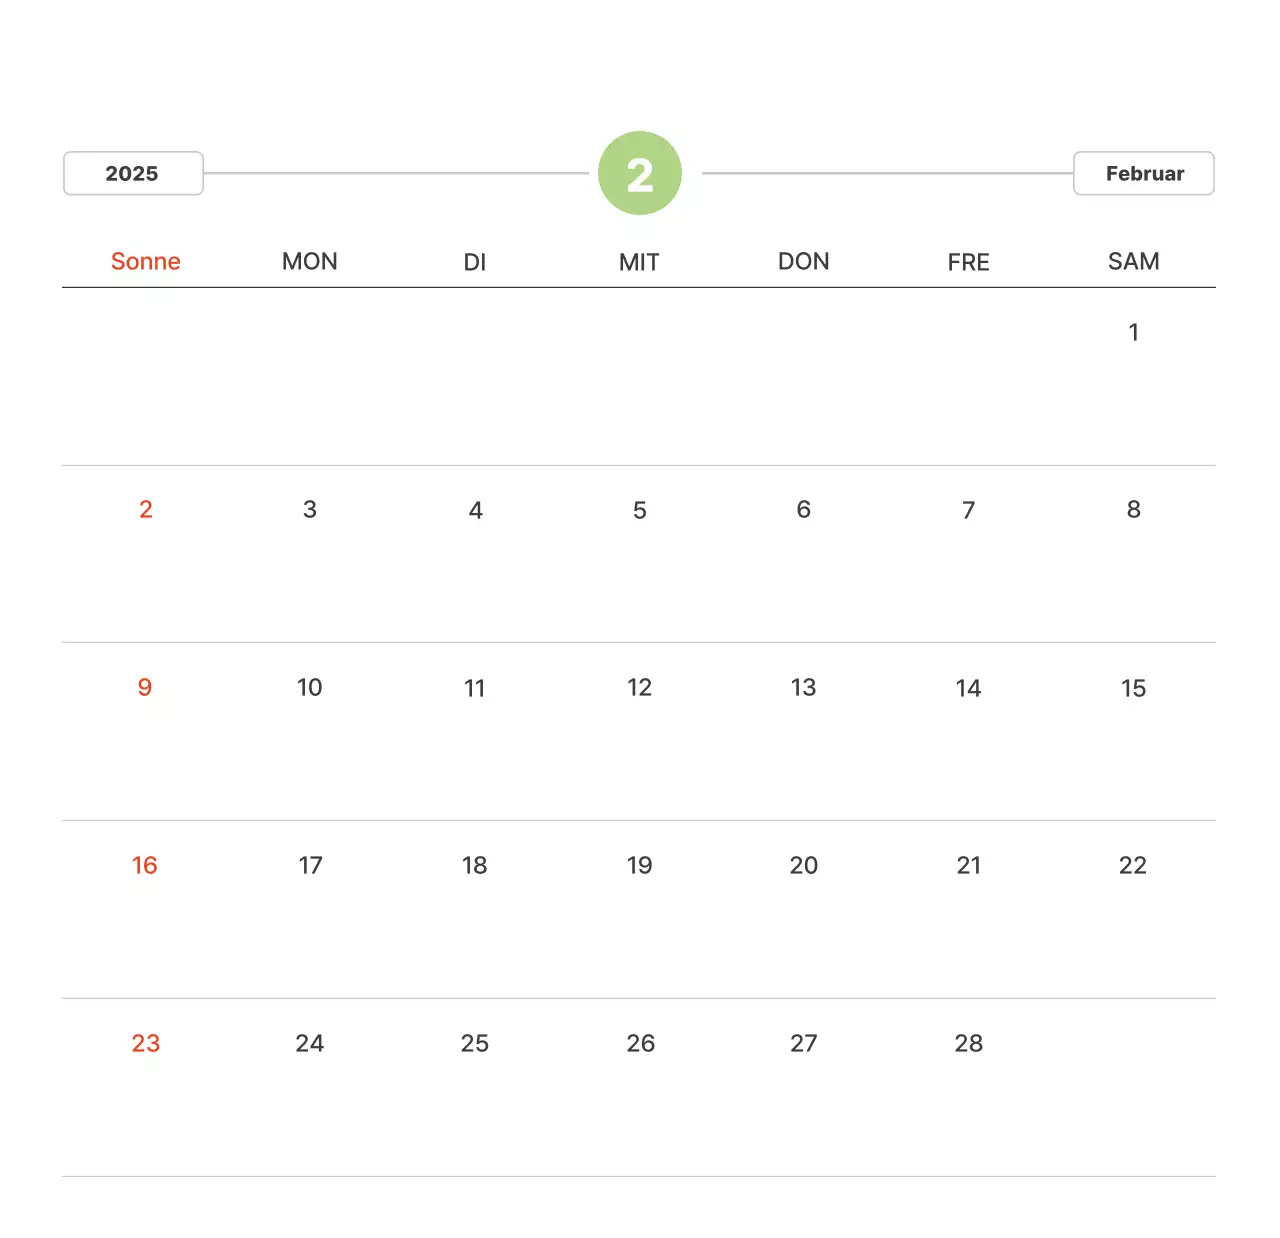Pick February 28, the last day
The image size is (1280, 1238).
(x=968, y=1044)
